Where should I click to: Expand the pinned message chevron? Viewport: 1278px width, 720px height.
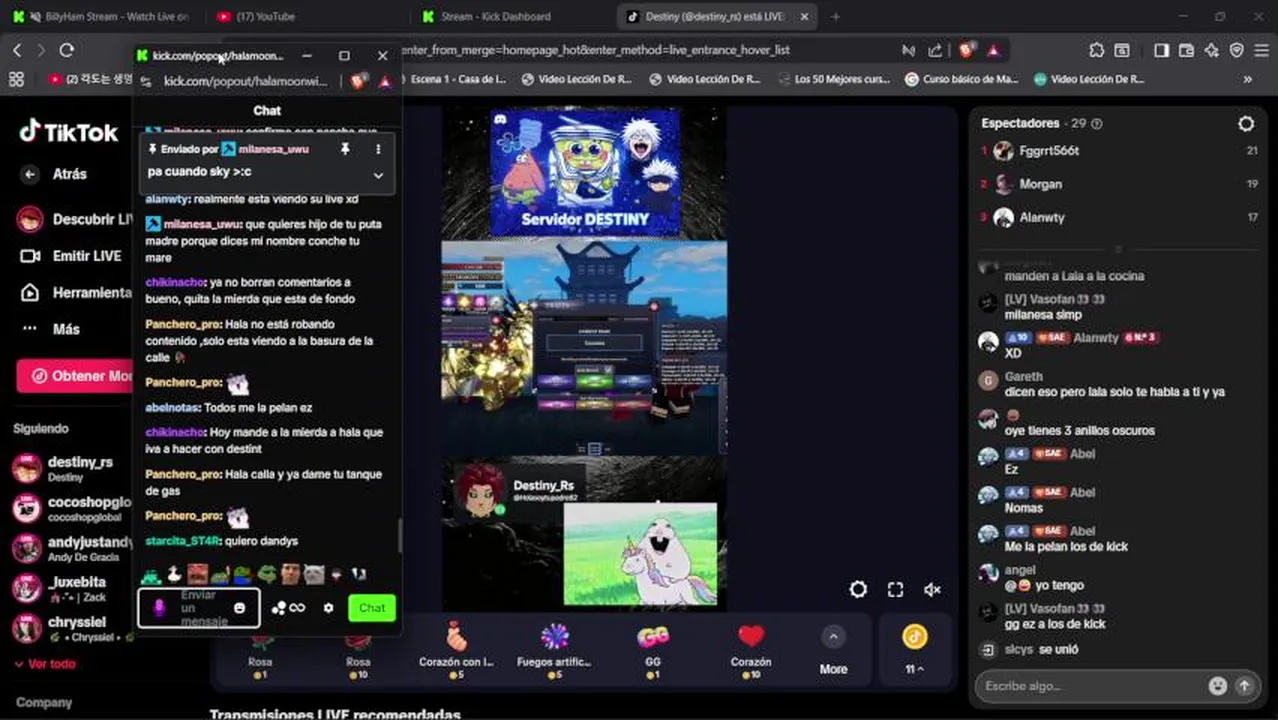(378, 175)
